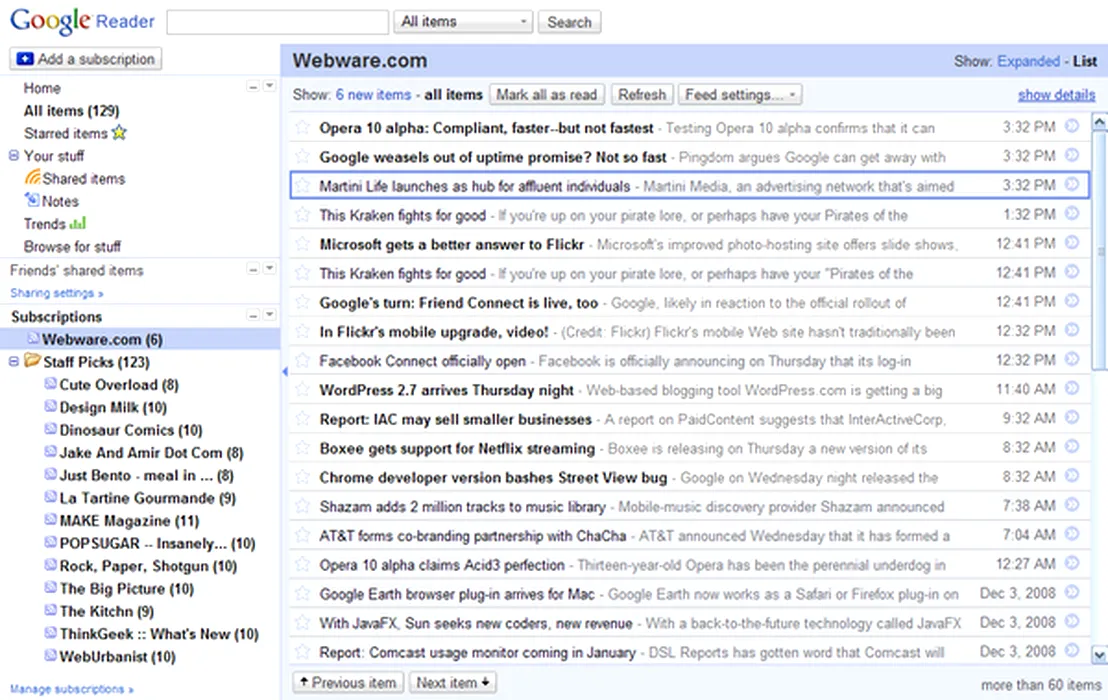Viewport: 1108px width, 700px height.
Task: Click the Shared items feed icon
Action: [x=33, y=178]
